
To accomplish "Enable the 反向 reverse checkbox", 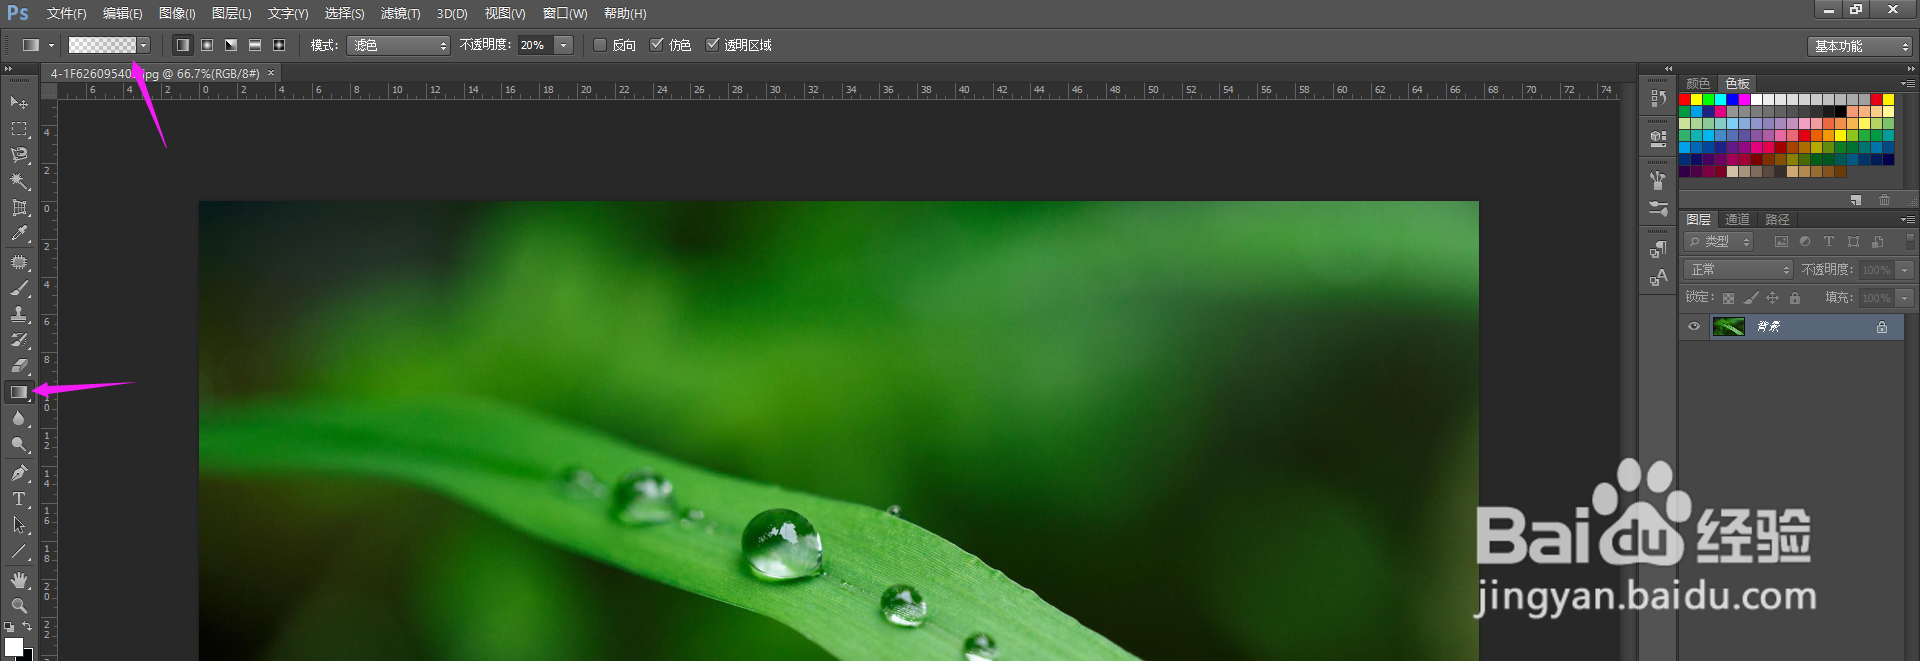I will coord(600,45).
